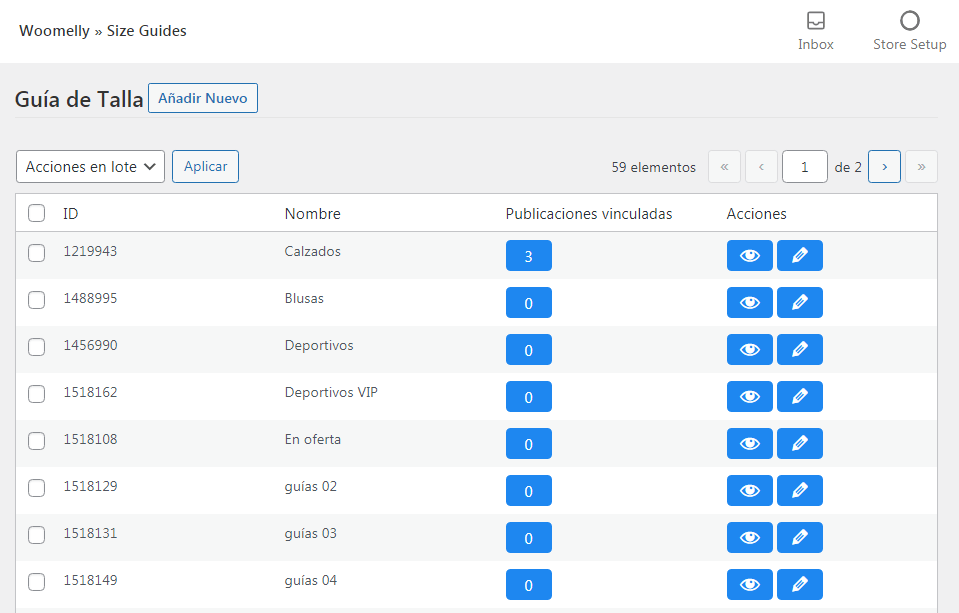View the Calzados size guide
The width and height of the screenshot is (959, 613).
point(750,256)
